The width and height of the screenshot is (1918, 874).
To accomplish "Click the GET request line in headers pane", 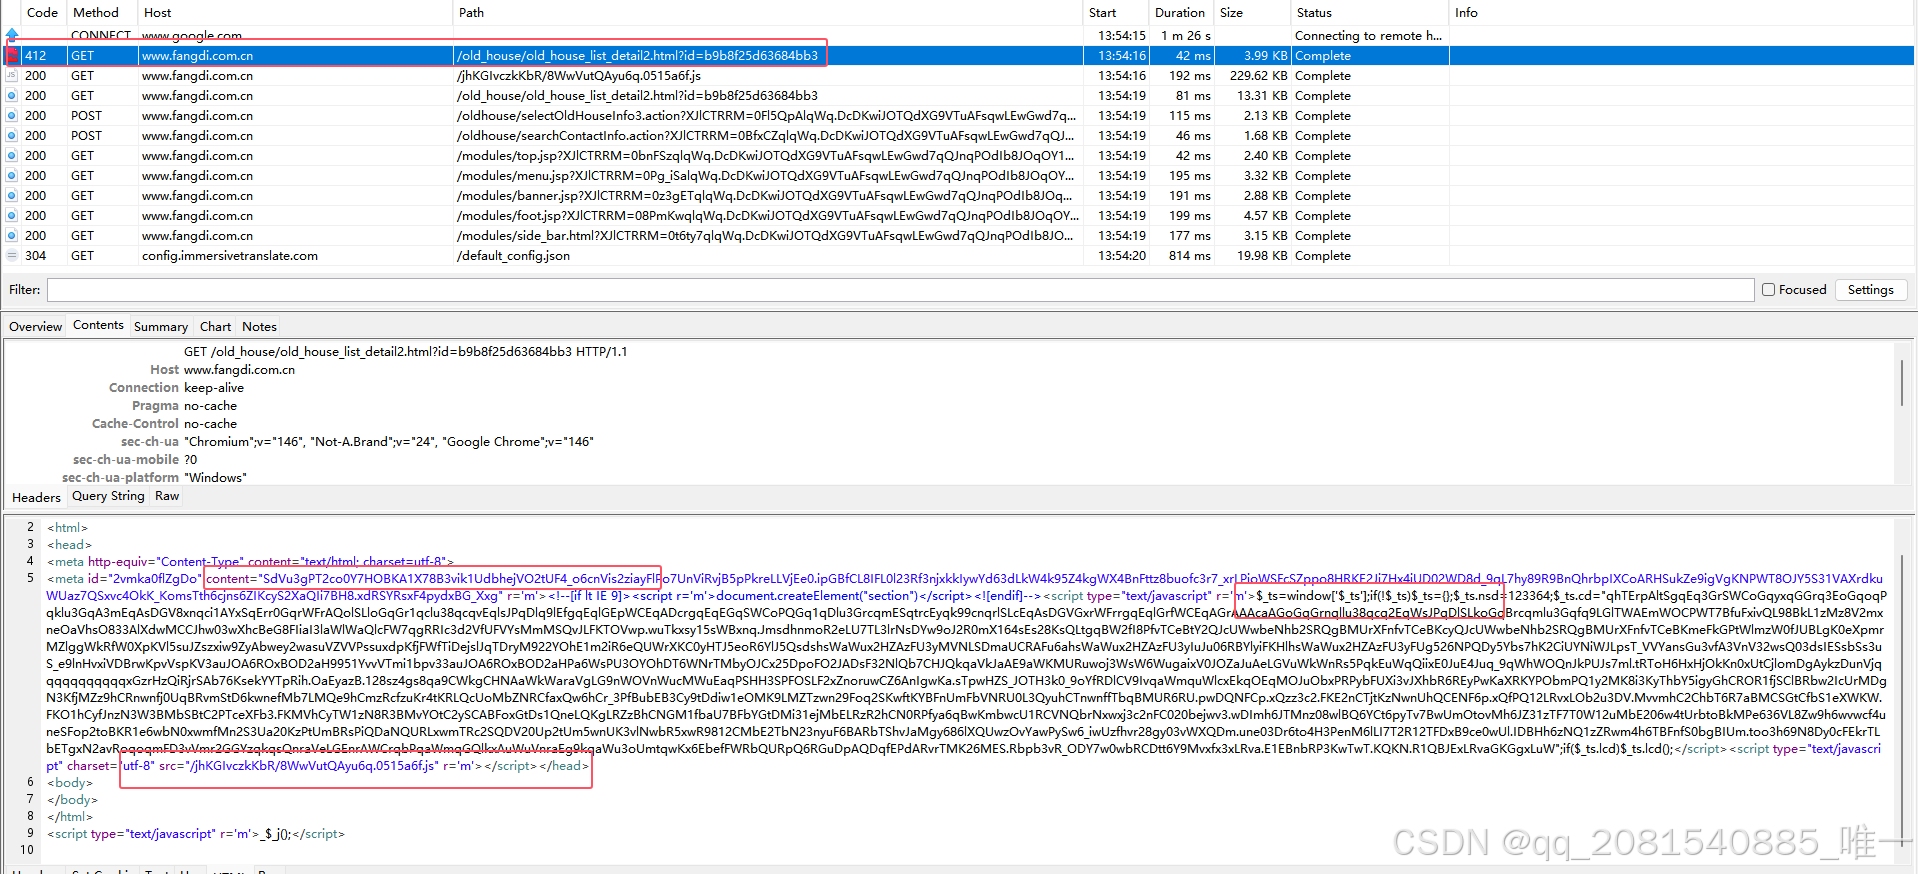I will pos(406,352).
